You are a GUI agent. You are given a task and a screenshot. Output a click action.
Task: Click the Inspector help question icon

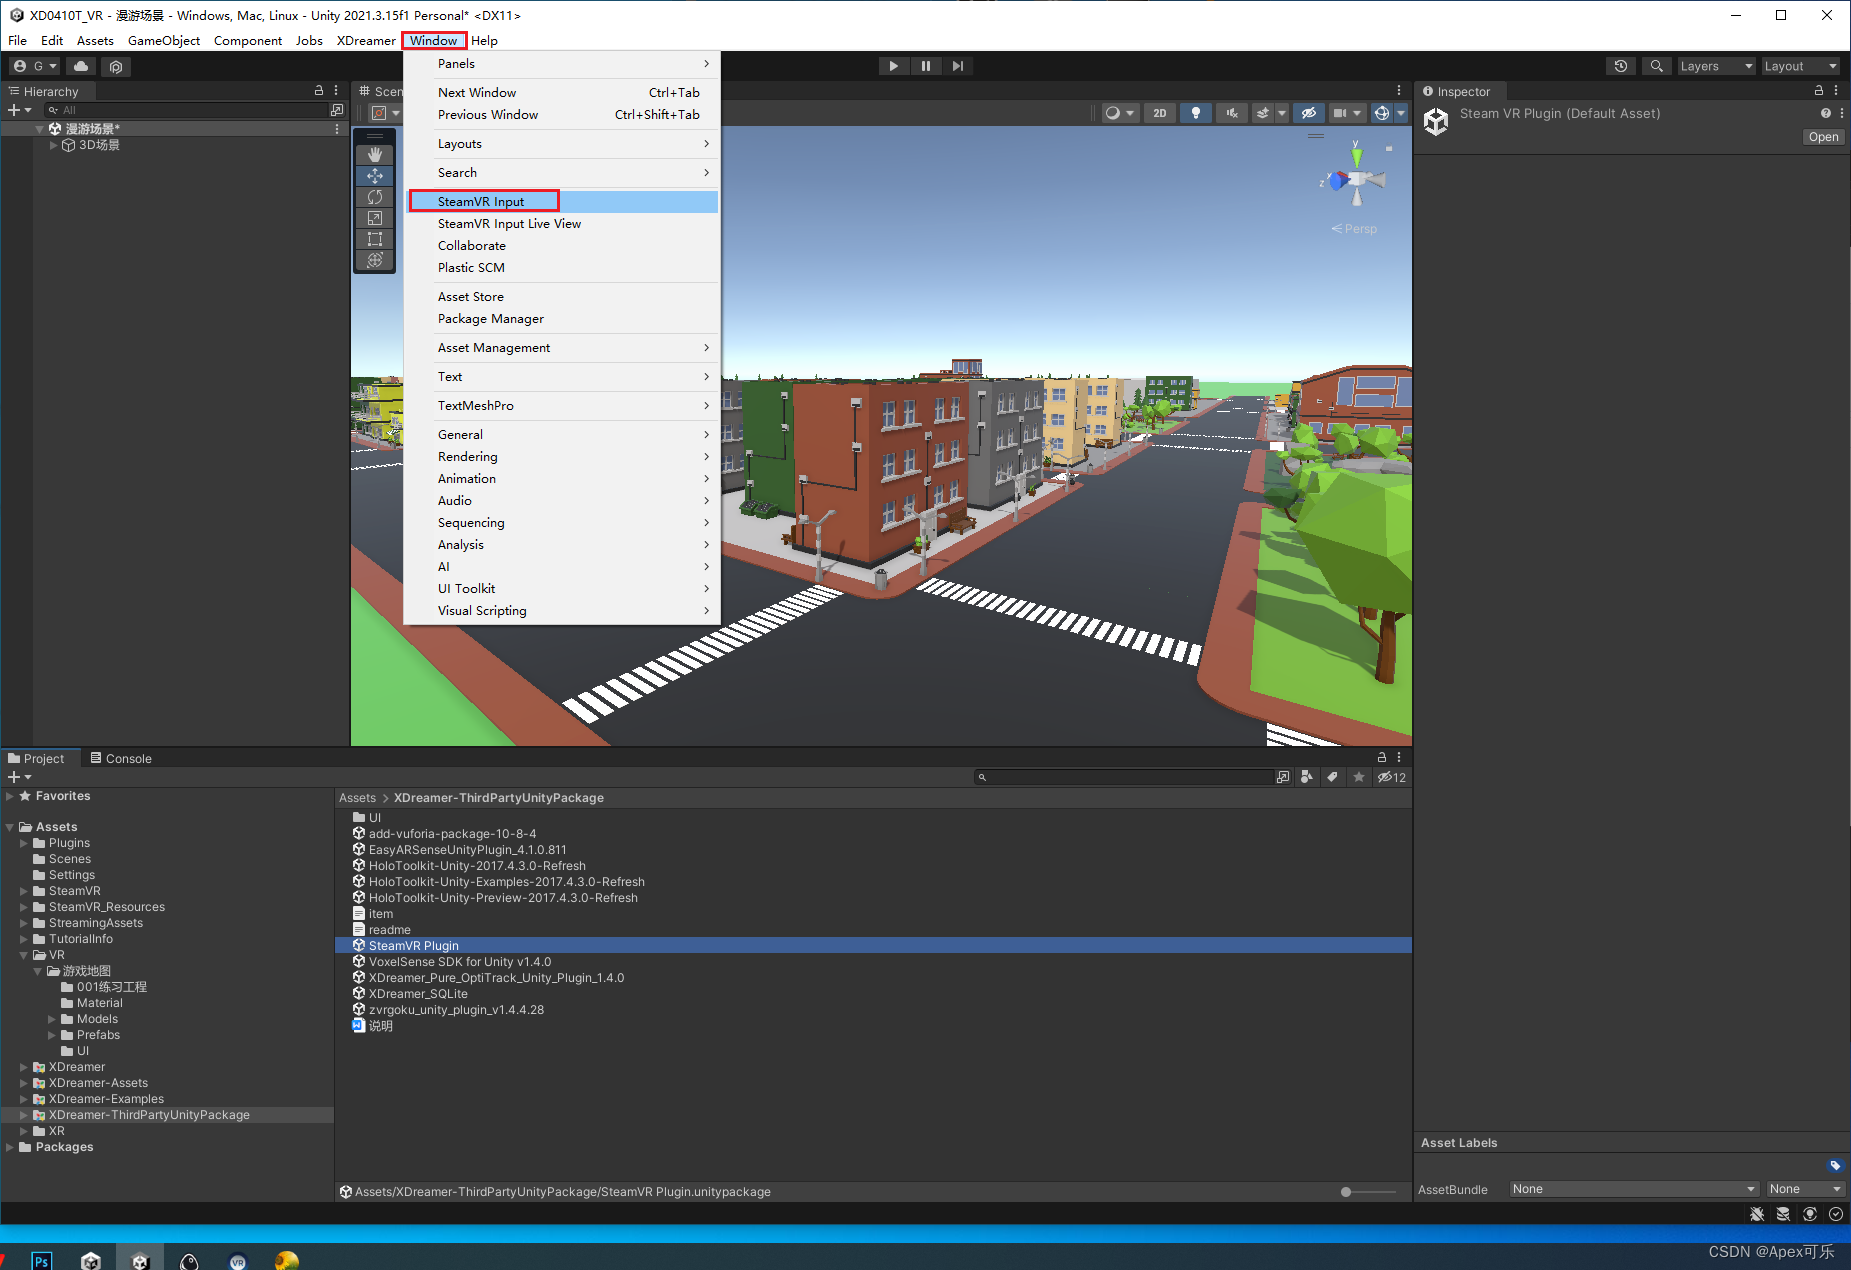coord(1826,113)
